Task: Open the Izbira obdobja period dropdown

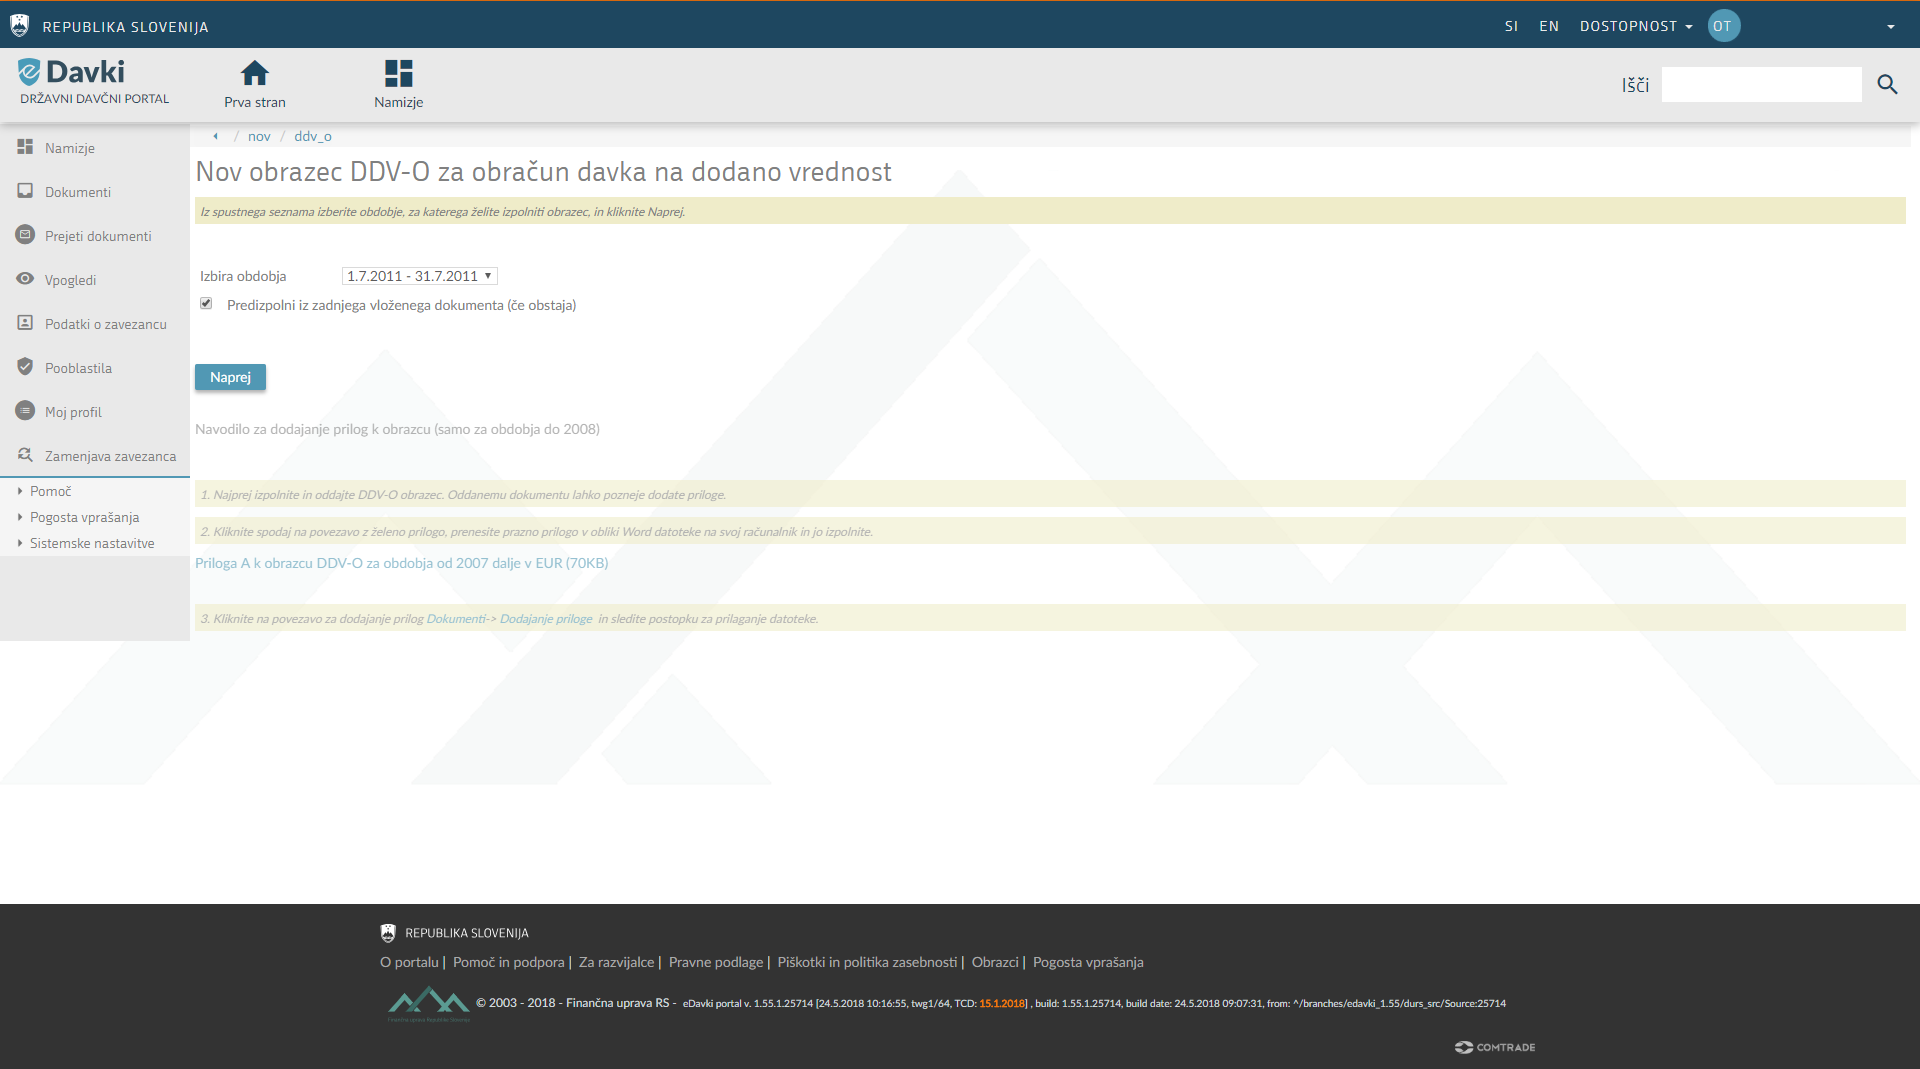Action: (419, 276)
